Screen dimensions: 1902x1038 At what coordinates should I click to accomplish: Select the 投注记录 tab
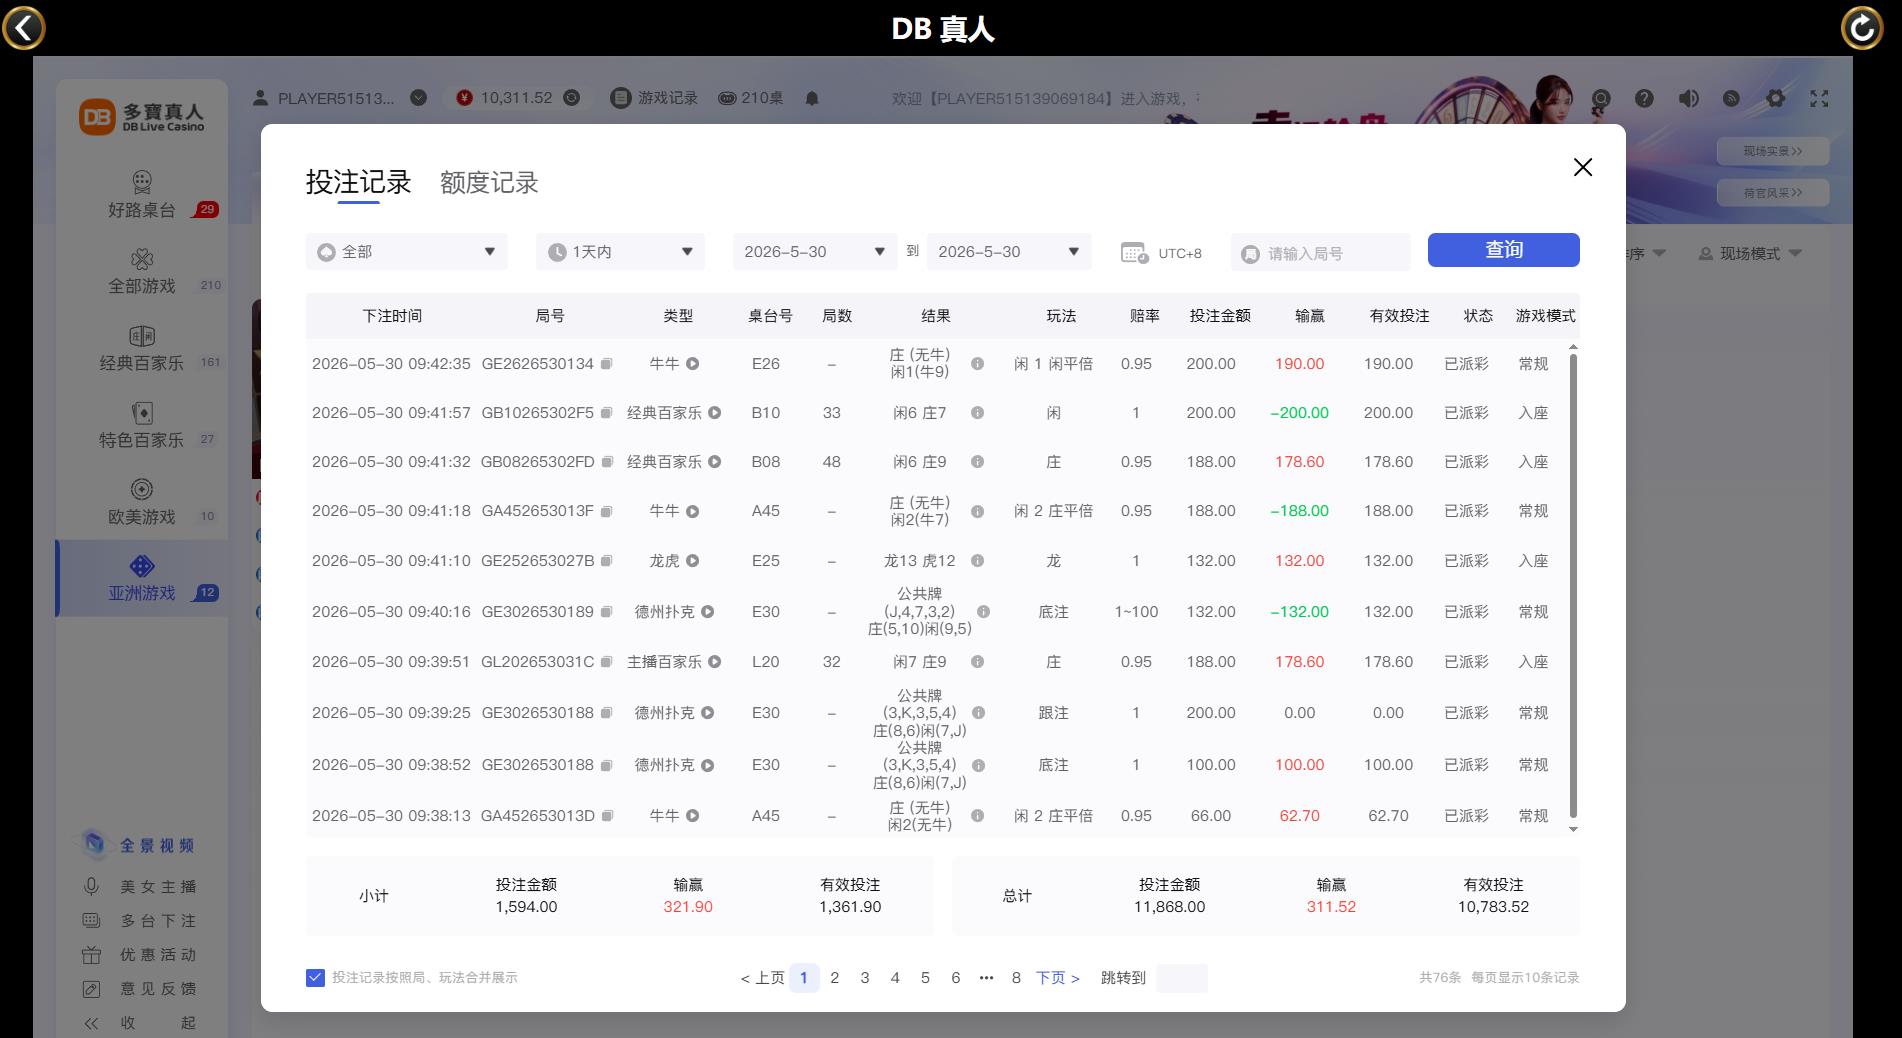(x=358, y=182)
